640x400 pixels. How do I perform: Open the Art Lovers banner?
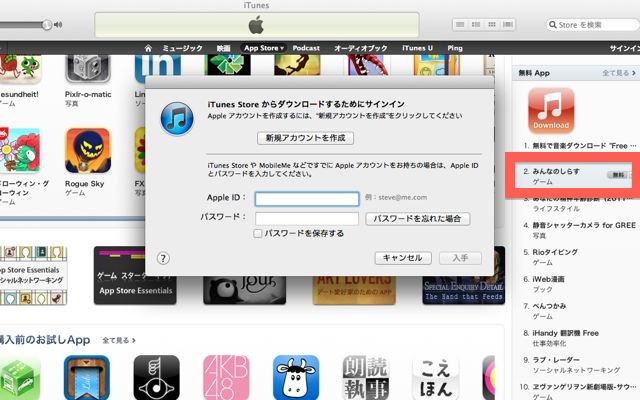[354, 290]
